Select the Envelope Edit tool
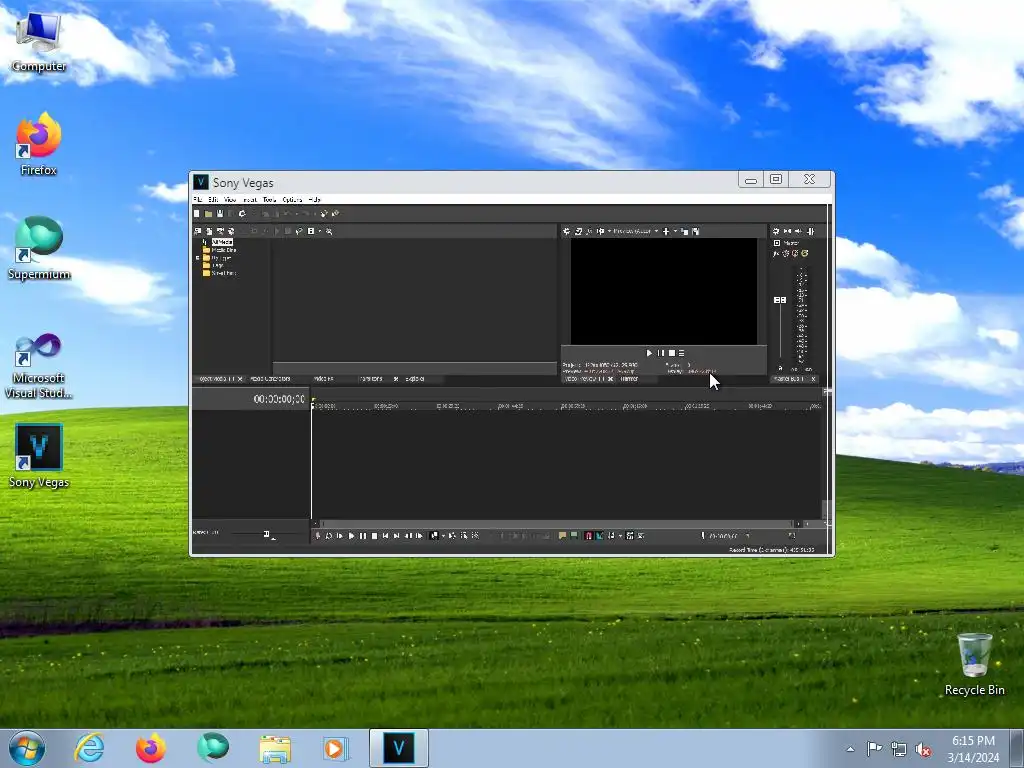The image size is (1024, 768). click(x=452, y=536)
